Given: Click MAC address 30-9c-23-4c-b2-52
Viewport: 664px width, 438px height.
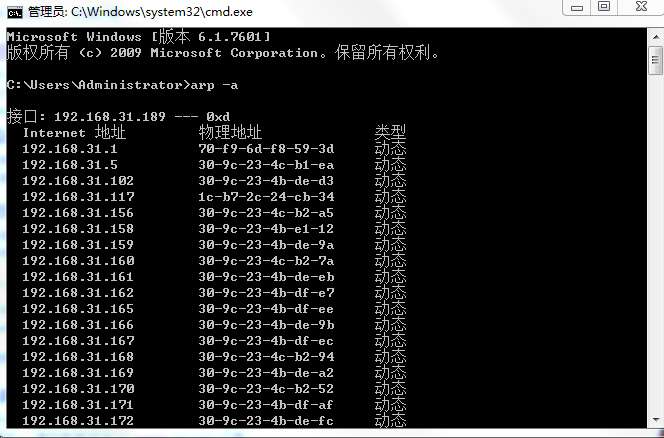Looking at the screenshot, I should coord(266,389).
